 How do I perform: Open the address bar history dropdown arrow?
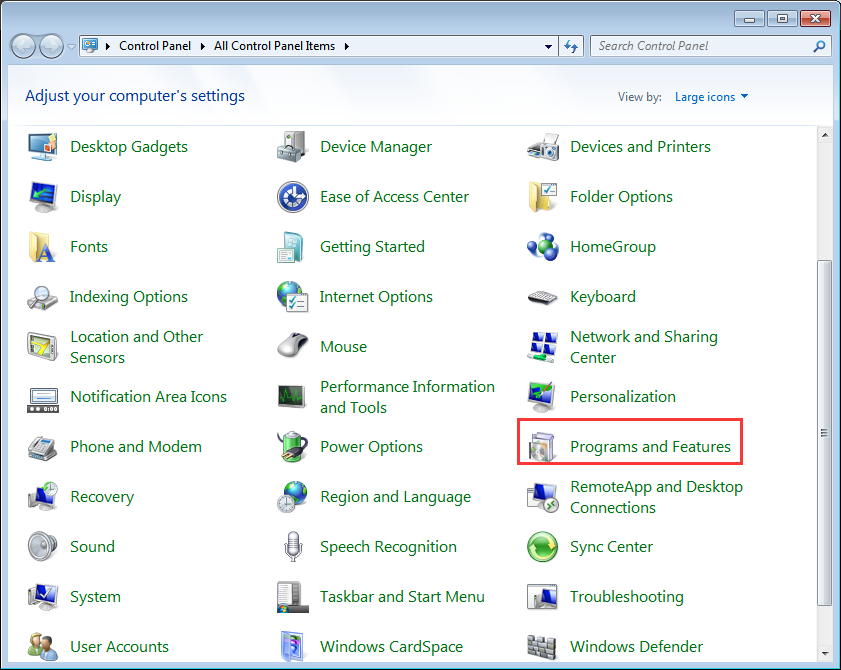(x=548, y=46)
